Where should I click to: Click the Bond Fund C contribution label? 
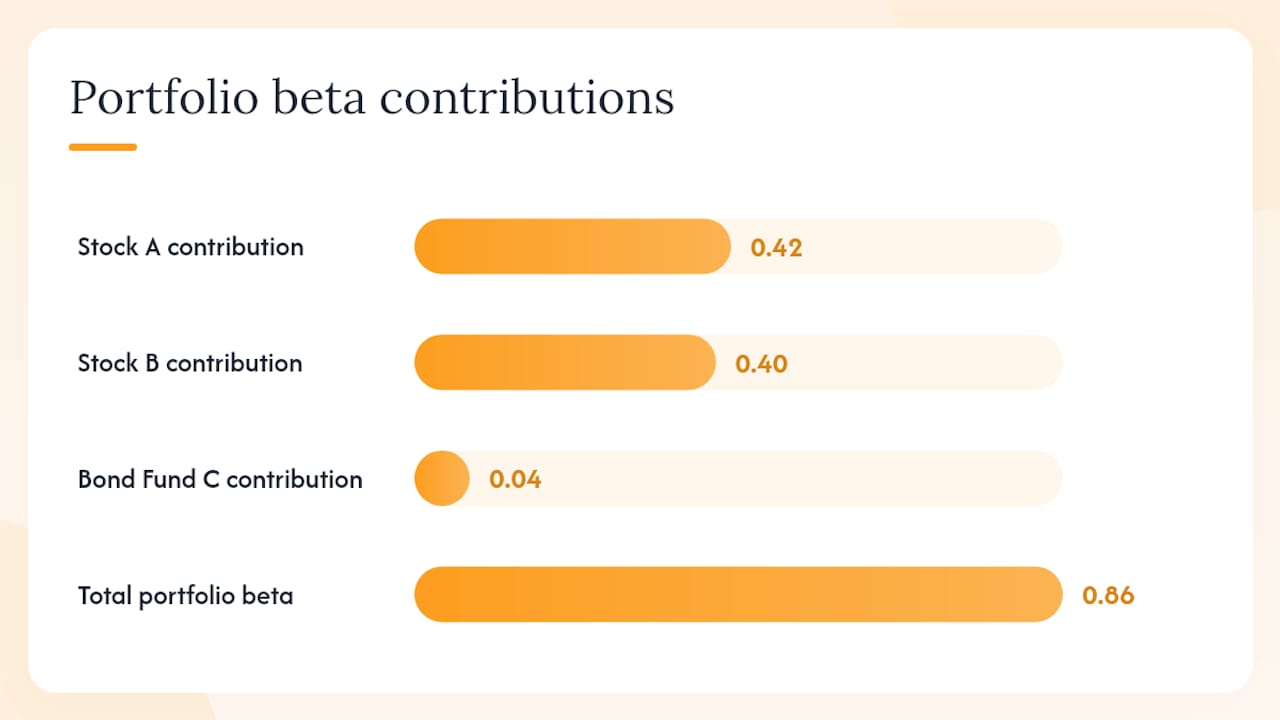coord(220,479)
